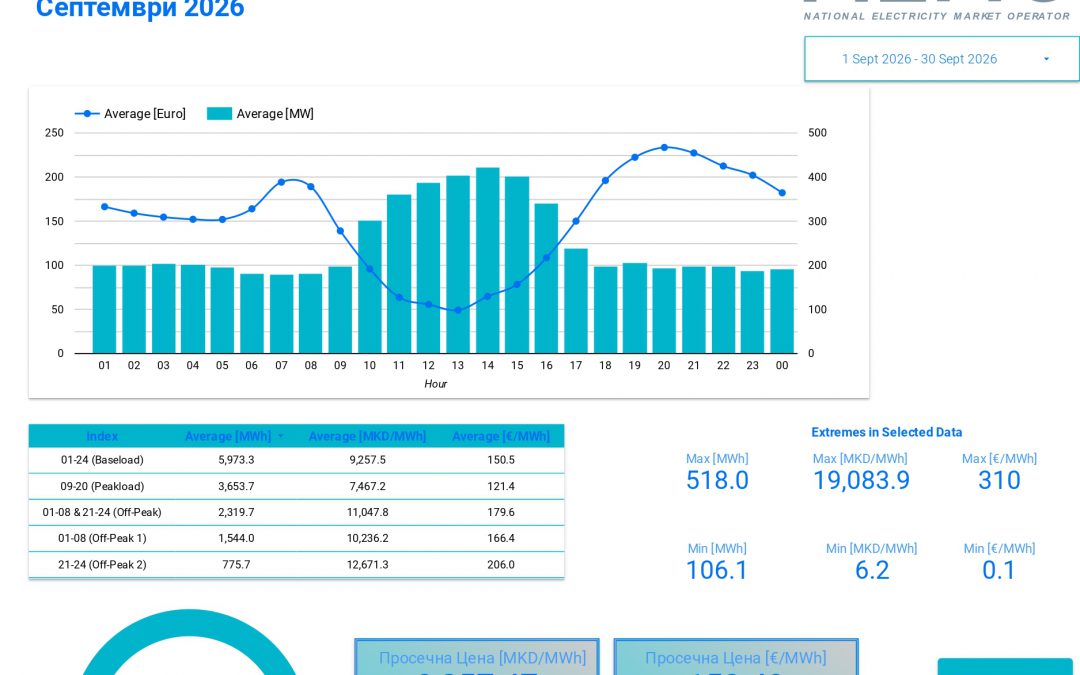Click the Extremes in Selected Data heading
1080x675 pixels.
pyautogui.click(x=886, y=432)
